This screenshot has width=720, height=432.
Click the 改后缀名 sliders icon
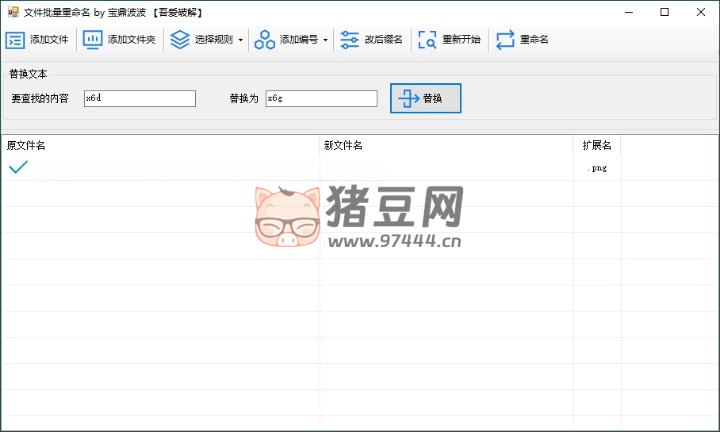tap(349, 39)
